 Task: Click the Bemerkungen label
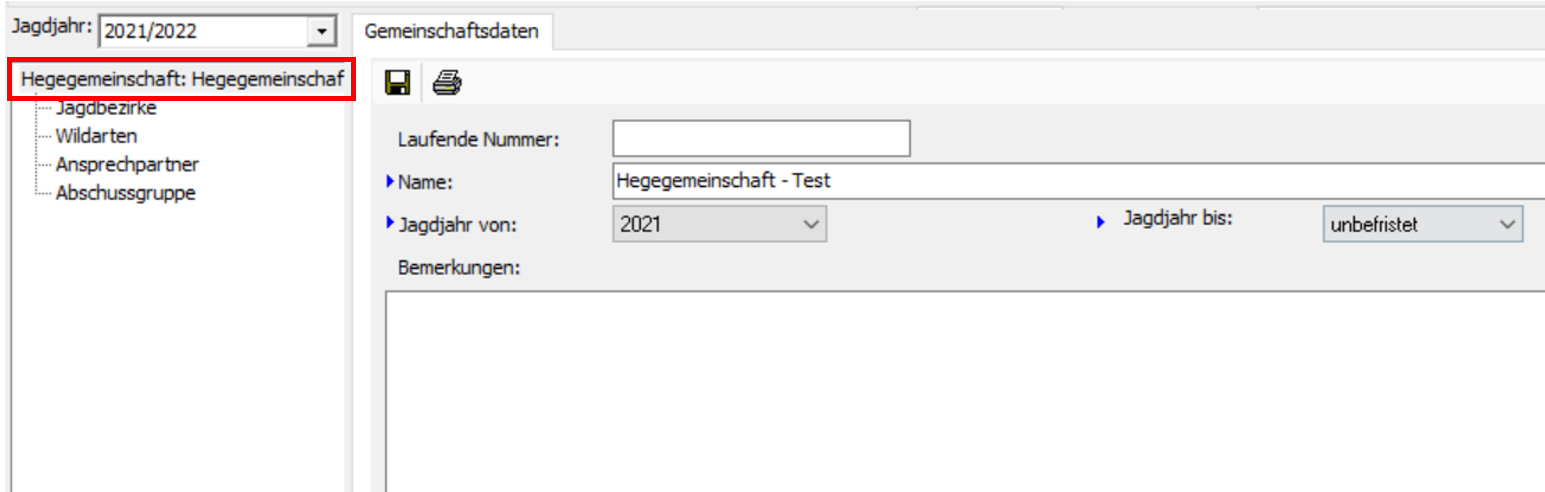[x=459, y=269]
